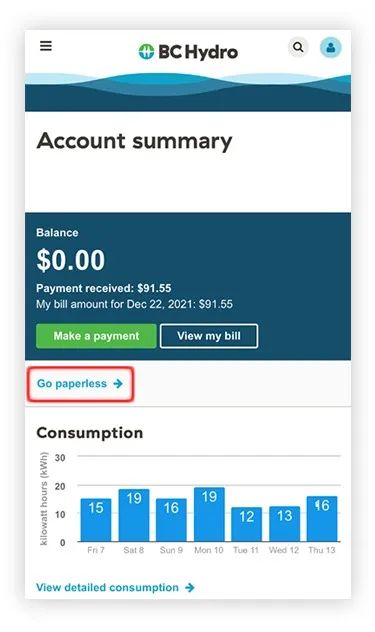Click the Account summary heading
Image resolution: width=375 pixels, height=632 pixels.
point(134,142)
